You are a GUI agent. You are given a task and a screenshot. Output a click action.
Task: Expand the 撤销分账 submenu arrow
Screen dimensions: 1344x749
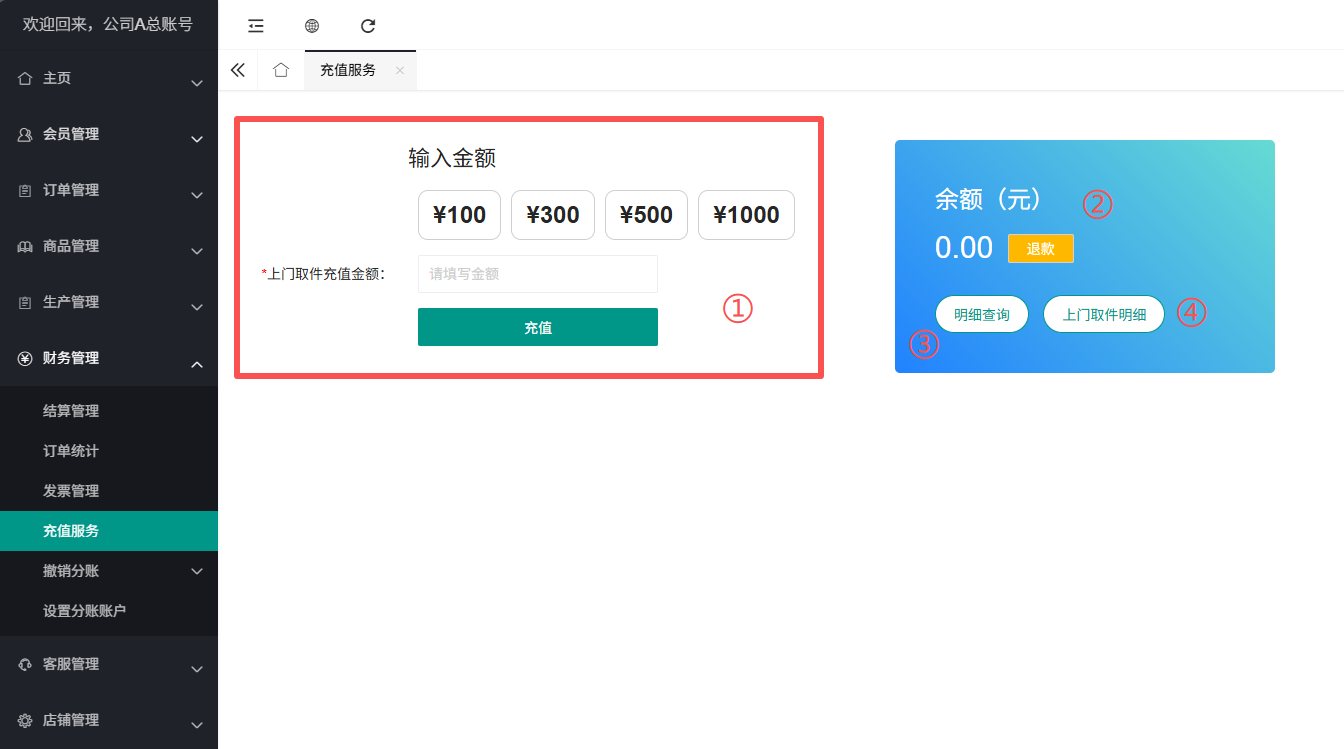click(197, 571)
